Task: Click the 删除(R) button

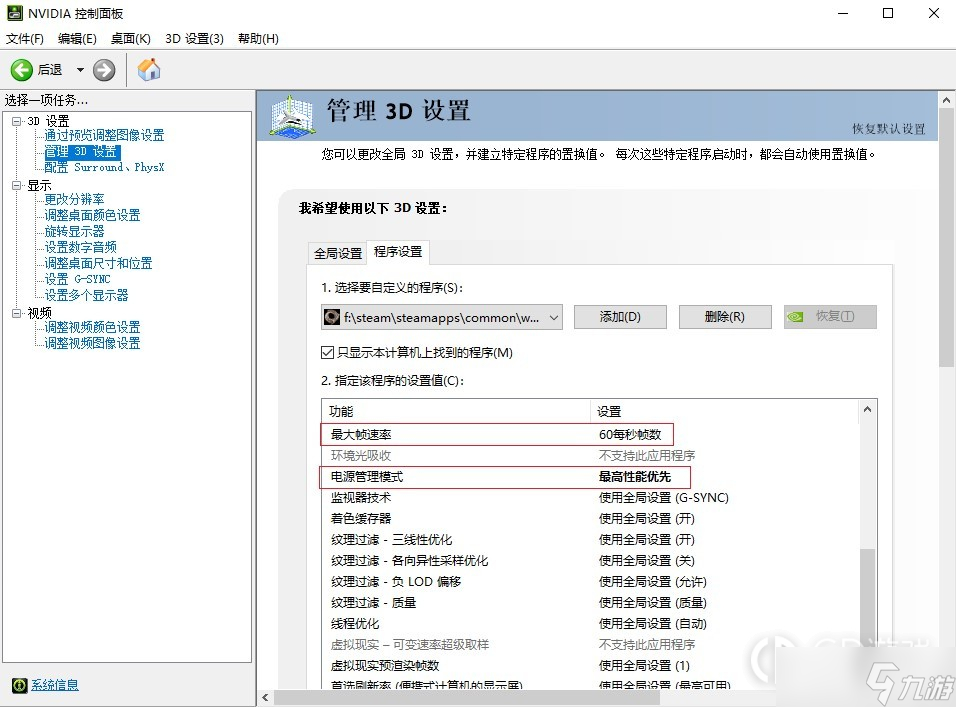Action: point(724,317)
